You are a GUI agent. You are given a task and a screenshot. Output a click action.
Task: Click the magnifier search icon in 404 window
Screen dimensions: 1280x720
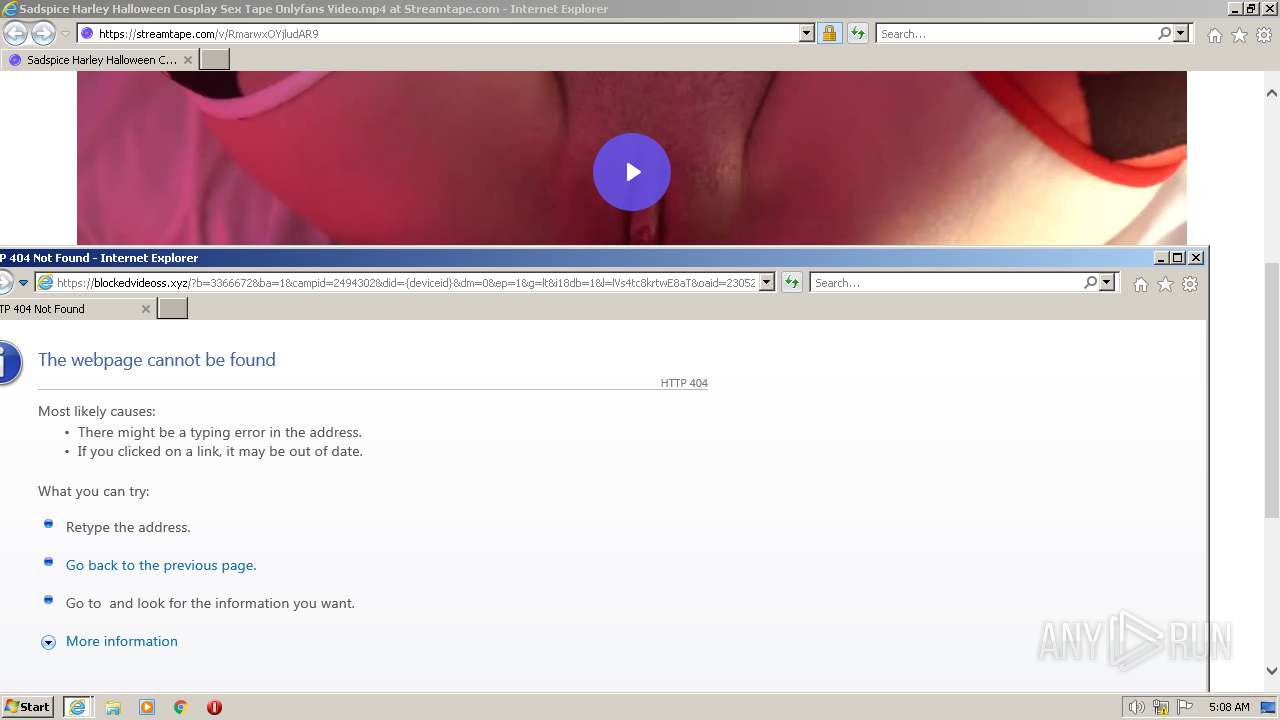[x=1090, y=283]
